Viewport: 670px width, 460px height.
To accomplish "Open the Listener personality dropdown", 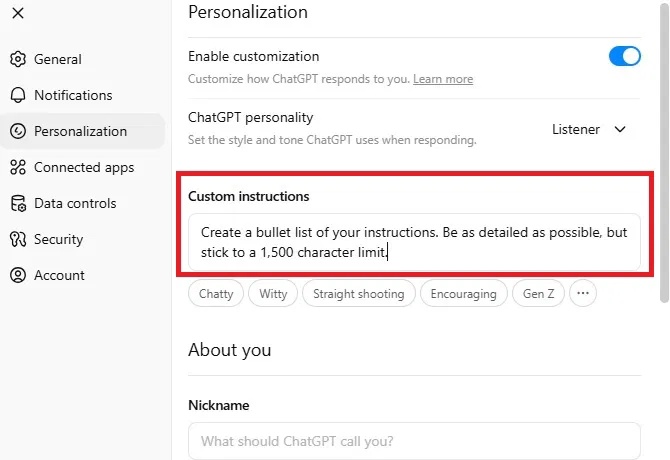I will point(576,129).
